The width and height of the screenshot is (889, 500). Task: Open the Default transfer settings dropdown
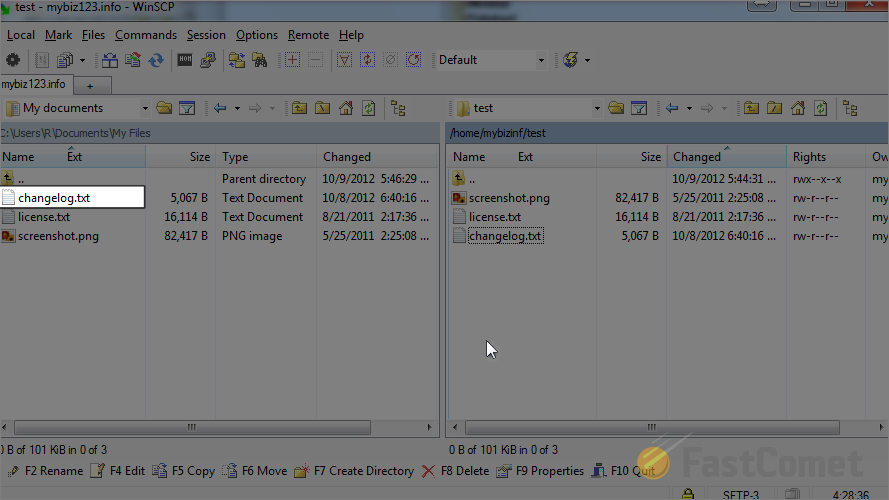point(541,60)
